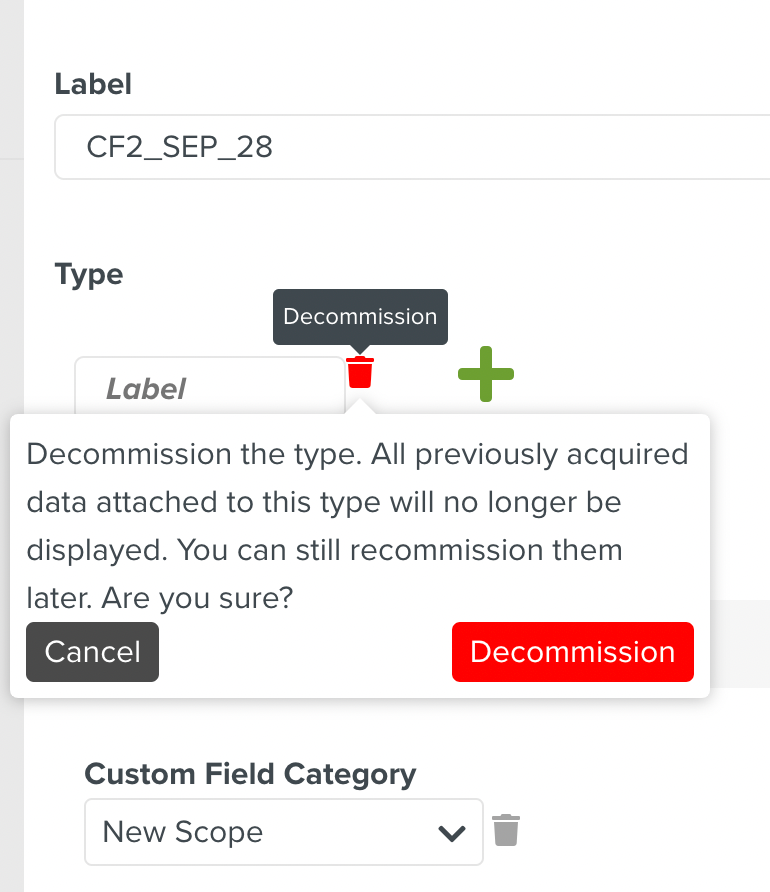Click the dark Decommission tooltip

360,317
